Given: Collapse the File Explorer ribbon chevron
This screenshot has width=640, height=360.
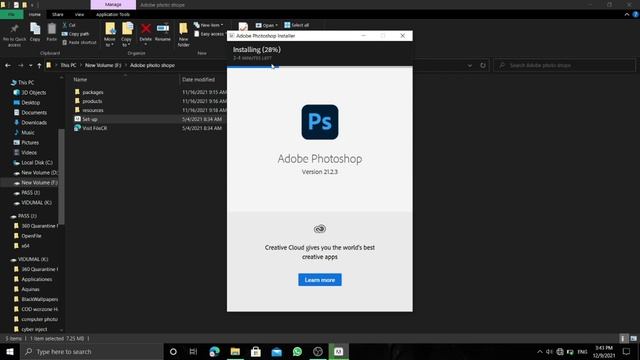Looking at the screenshot, I should point(627,14).
